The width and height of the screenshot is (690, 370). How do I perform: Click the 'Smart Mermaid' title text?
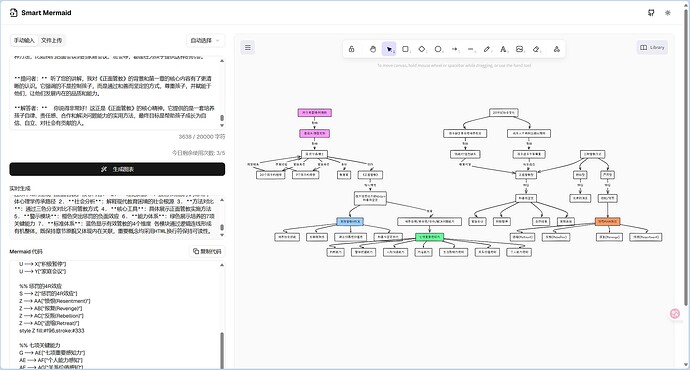point(46,13)
